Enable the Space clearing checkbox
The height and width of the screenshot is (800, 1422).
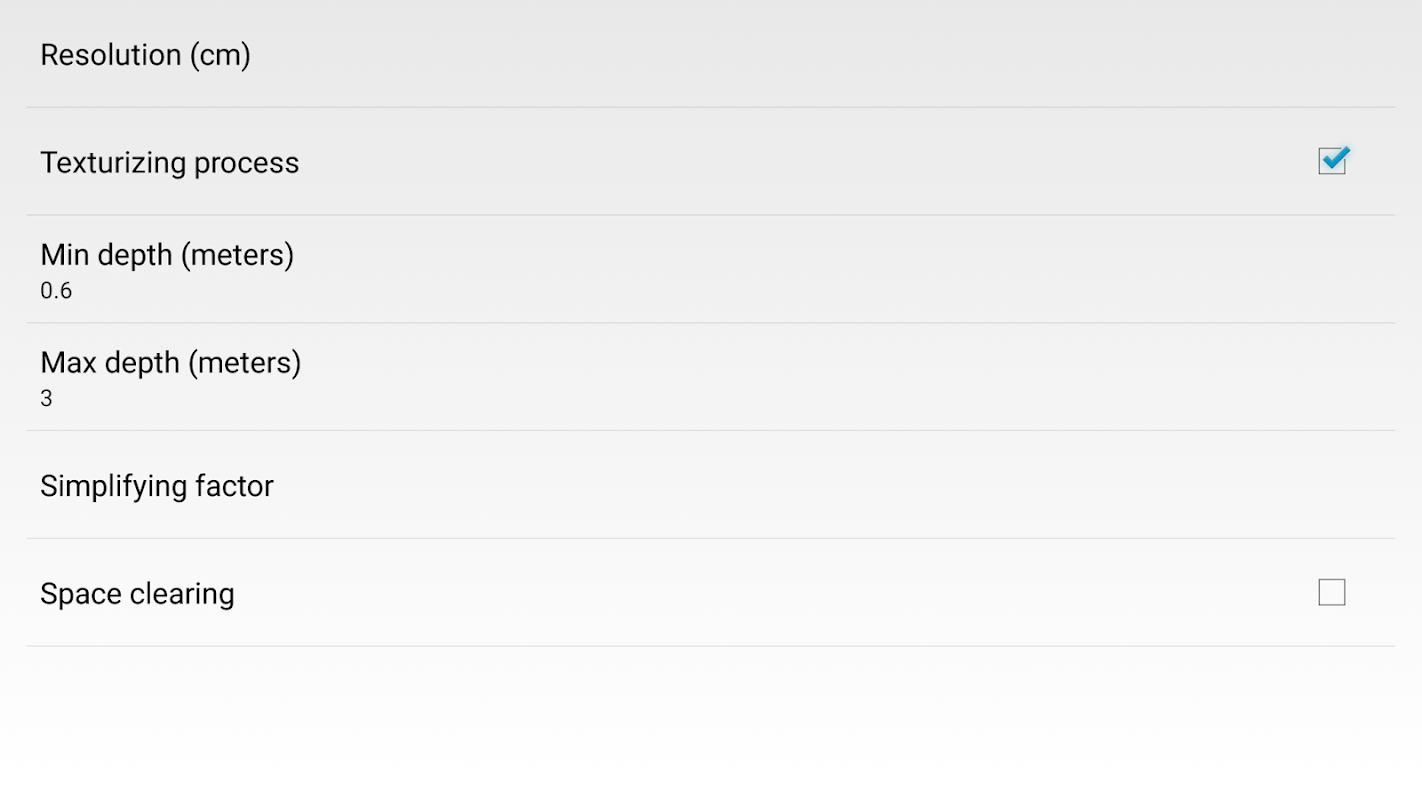1332,592
